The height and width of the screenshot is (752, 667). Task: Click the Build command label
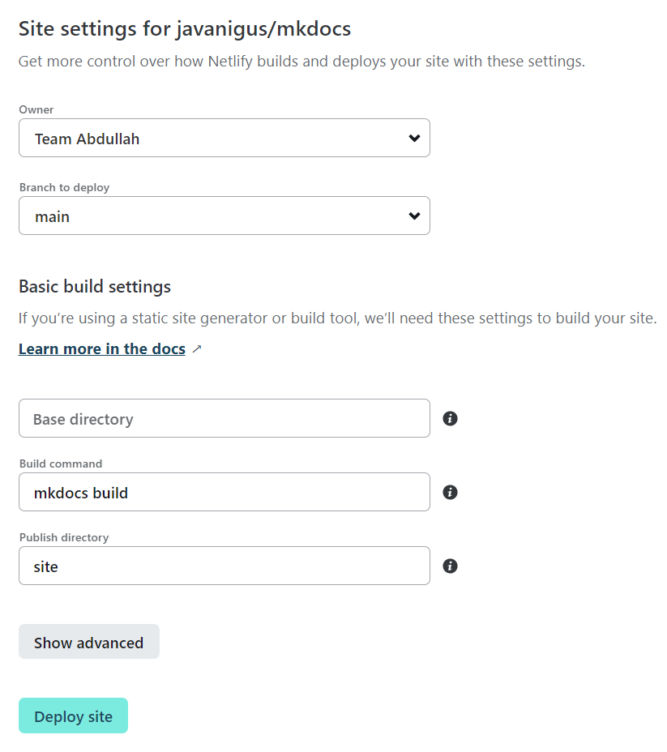61,463
